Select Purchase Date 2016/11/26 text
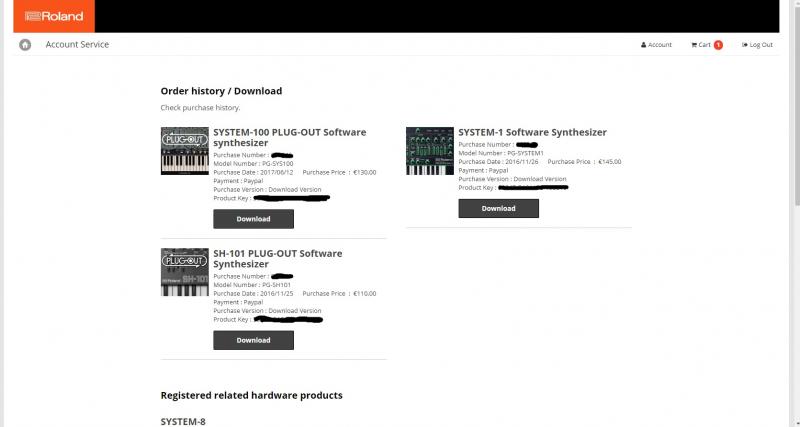The width and height of the screenshot is (800, 427). tap(498, 162)
